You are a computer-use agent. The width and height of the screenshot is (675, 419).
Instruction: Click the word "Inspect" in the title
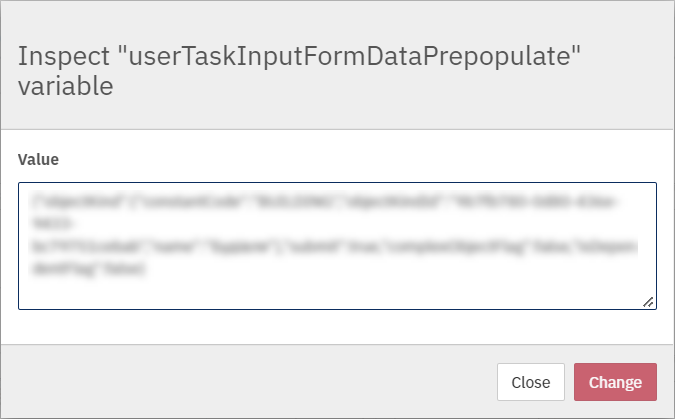pos(64,56)
